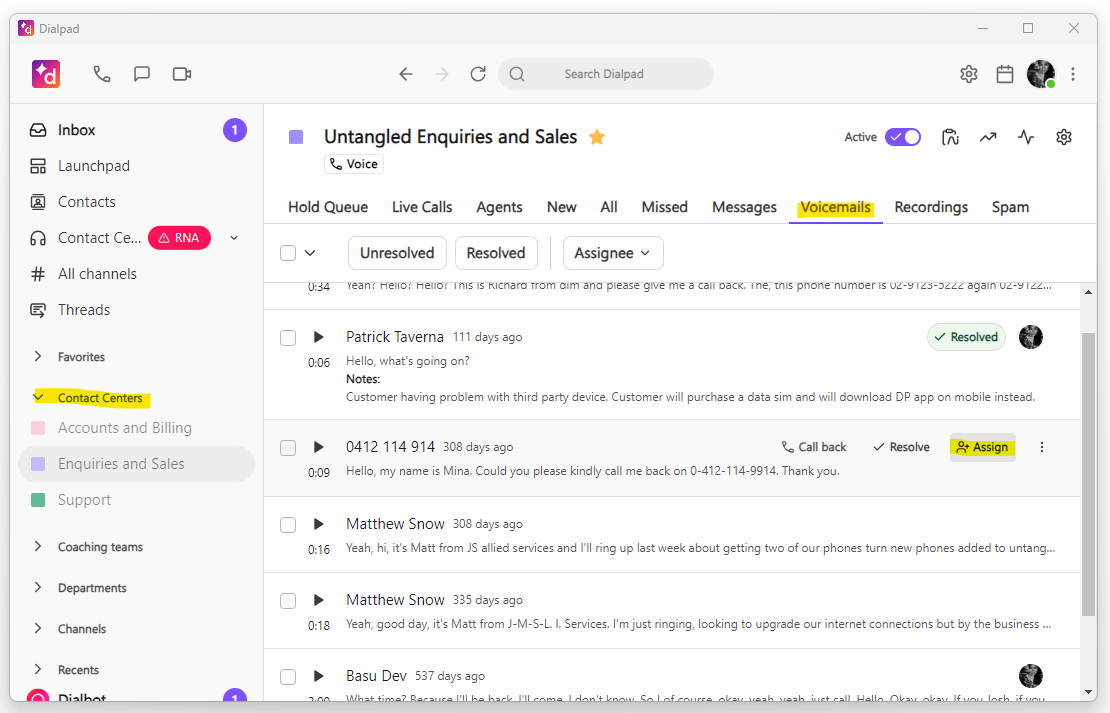Open the profile avatar menu
Screen dimensions: 1110x713
tap(1041, 74)
